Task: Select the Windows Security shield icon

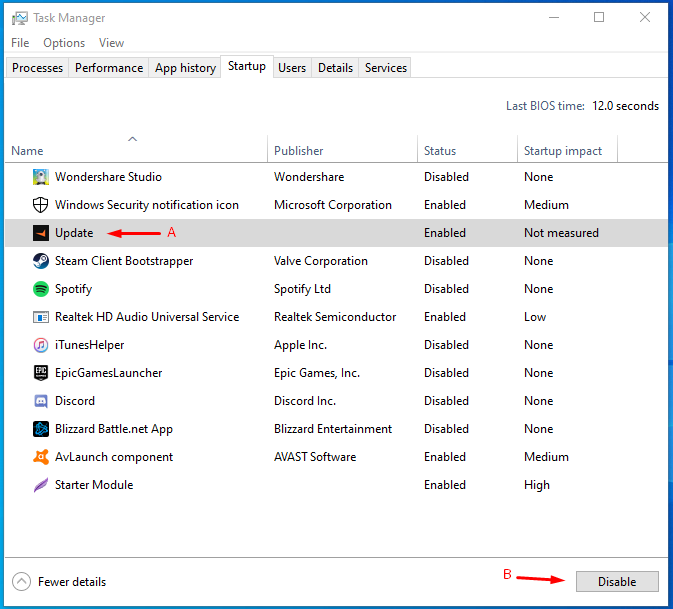Action: tap(40, 205)
